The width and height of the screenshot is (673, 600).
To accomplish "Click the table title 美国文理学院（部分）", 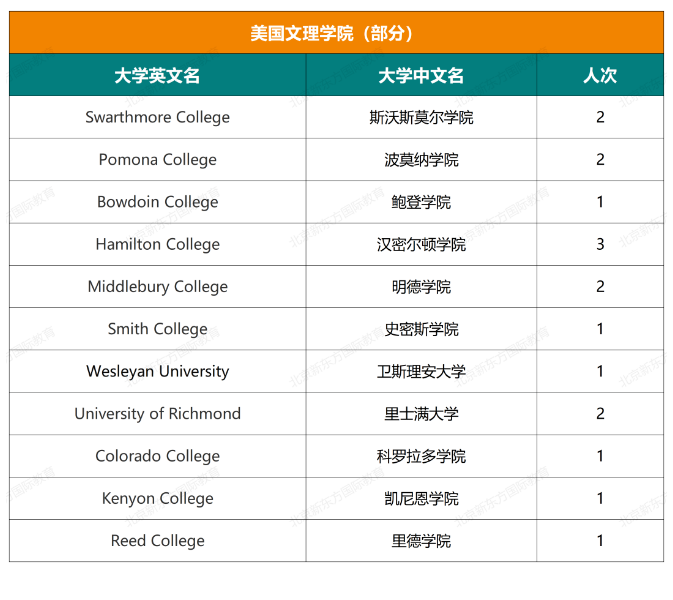I will (336, 33).
